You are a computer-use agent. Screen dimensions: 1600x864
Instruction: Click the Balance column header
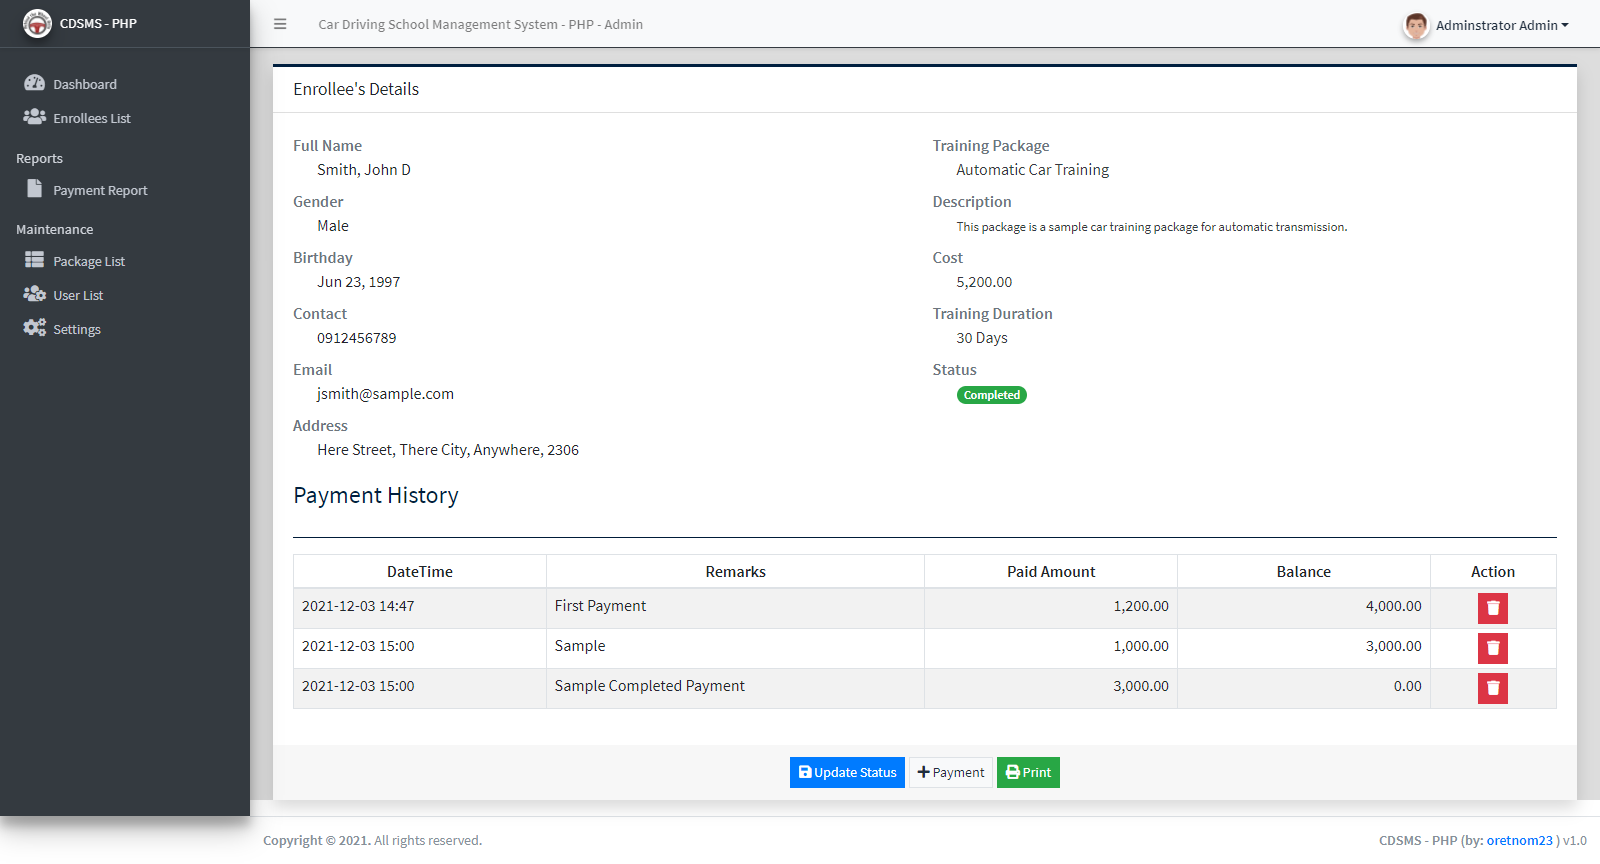point(1303,572)
